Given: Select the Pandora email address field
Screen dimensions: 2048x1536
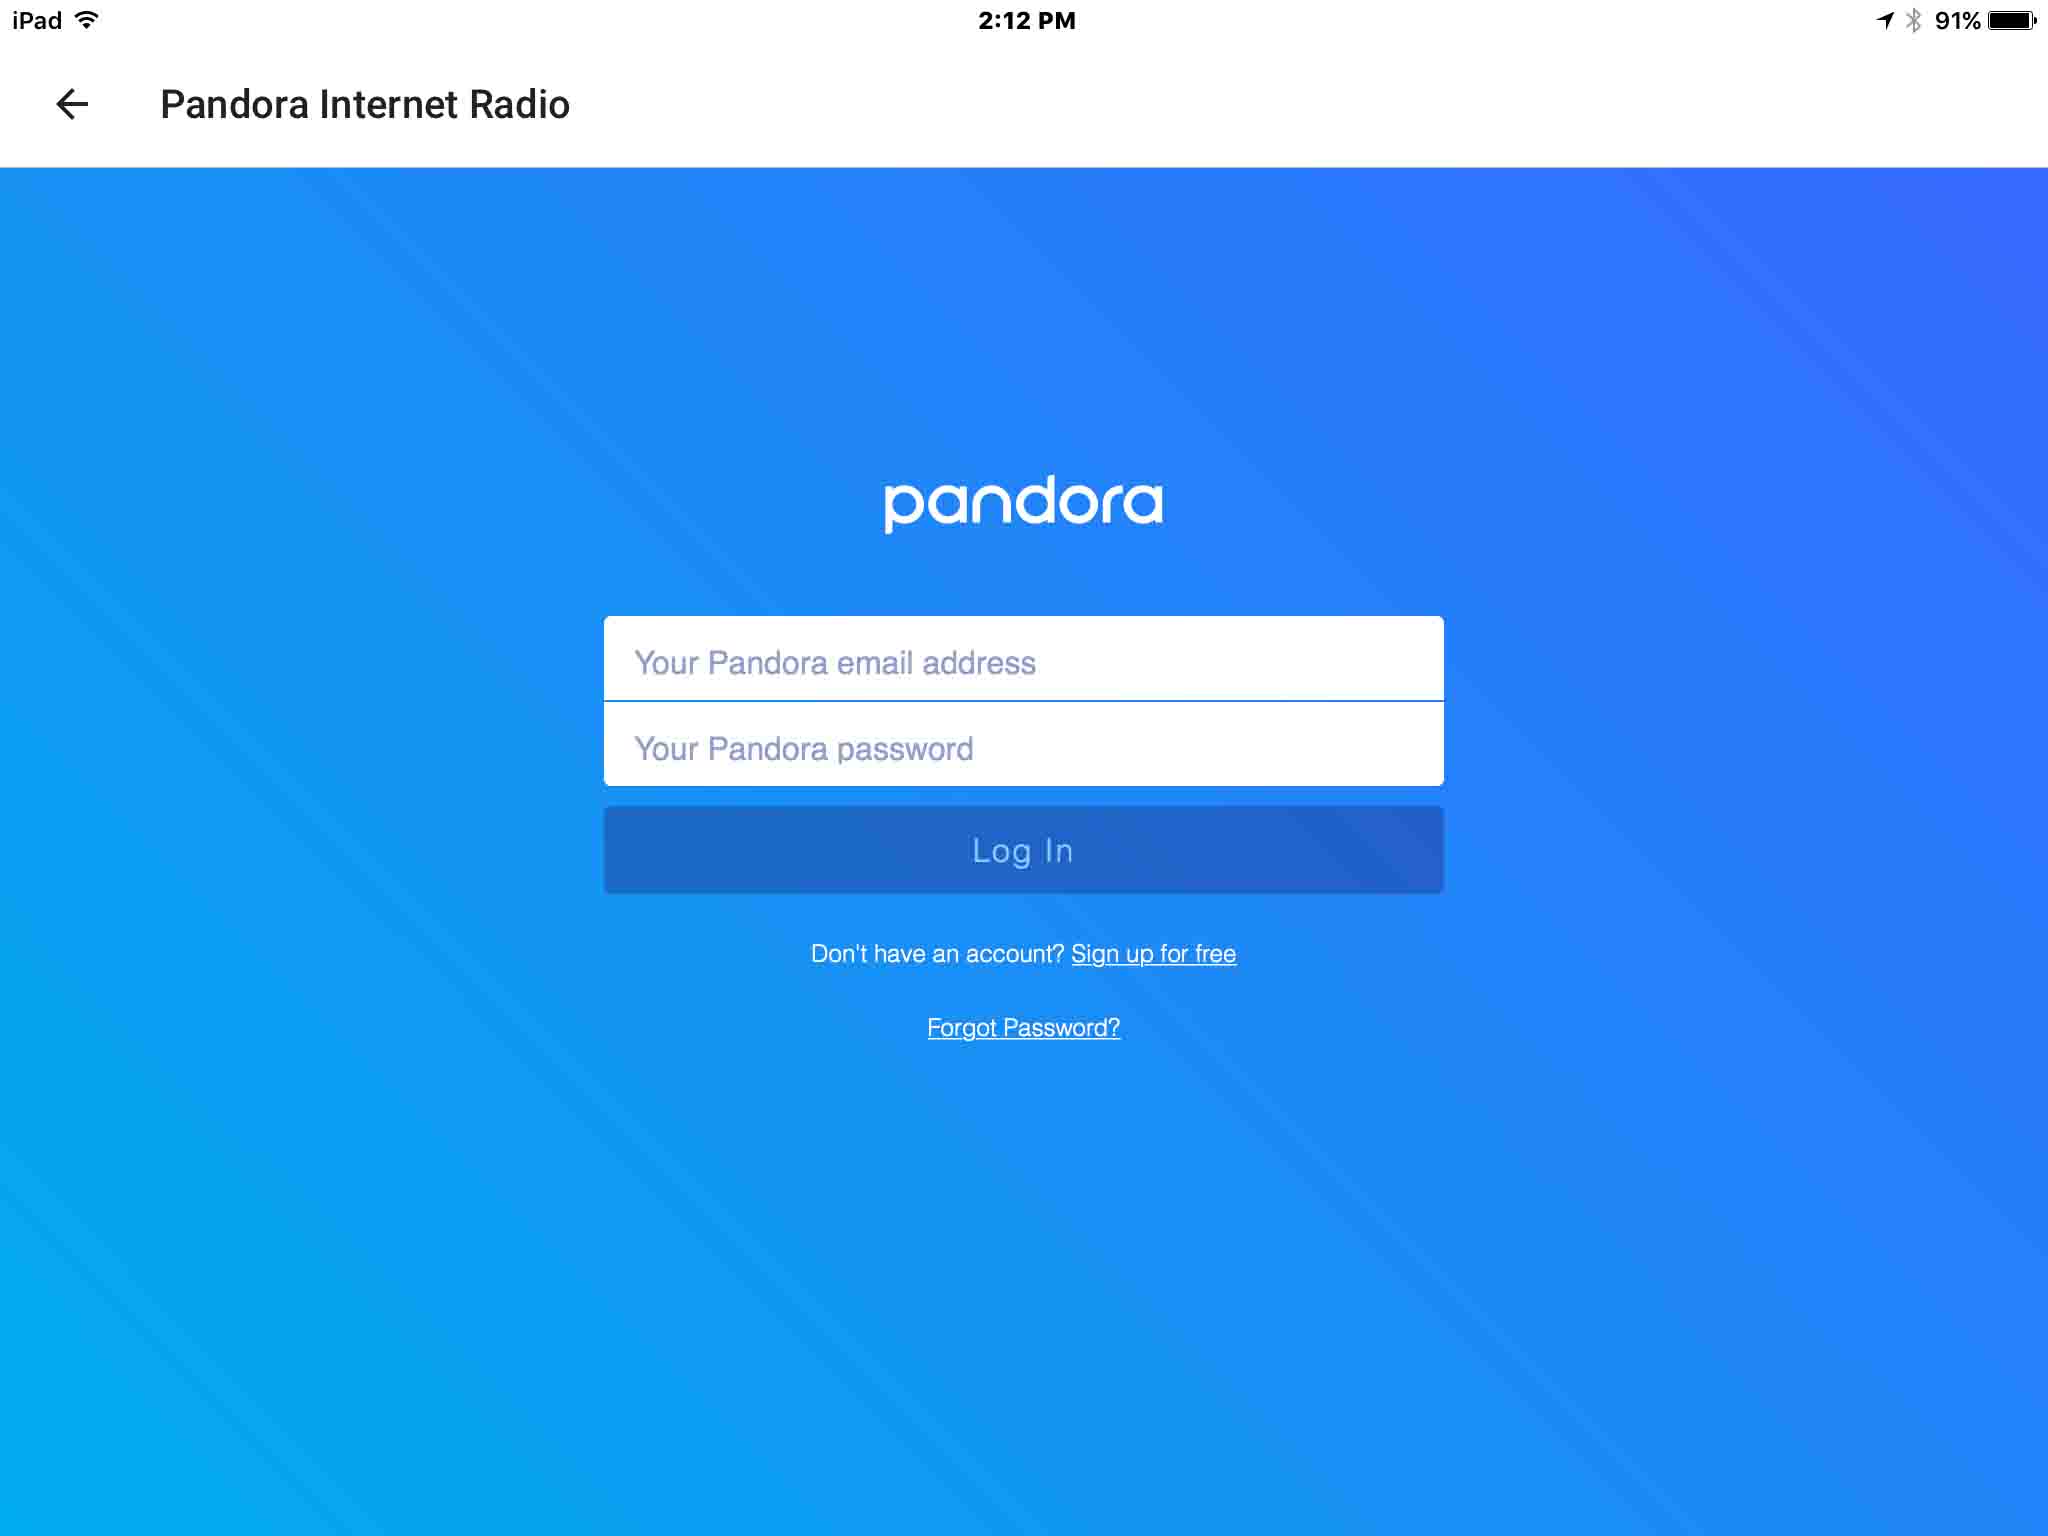Looking at the screenshot, I should [1022, 660].
